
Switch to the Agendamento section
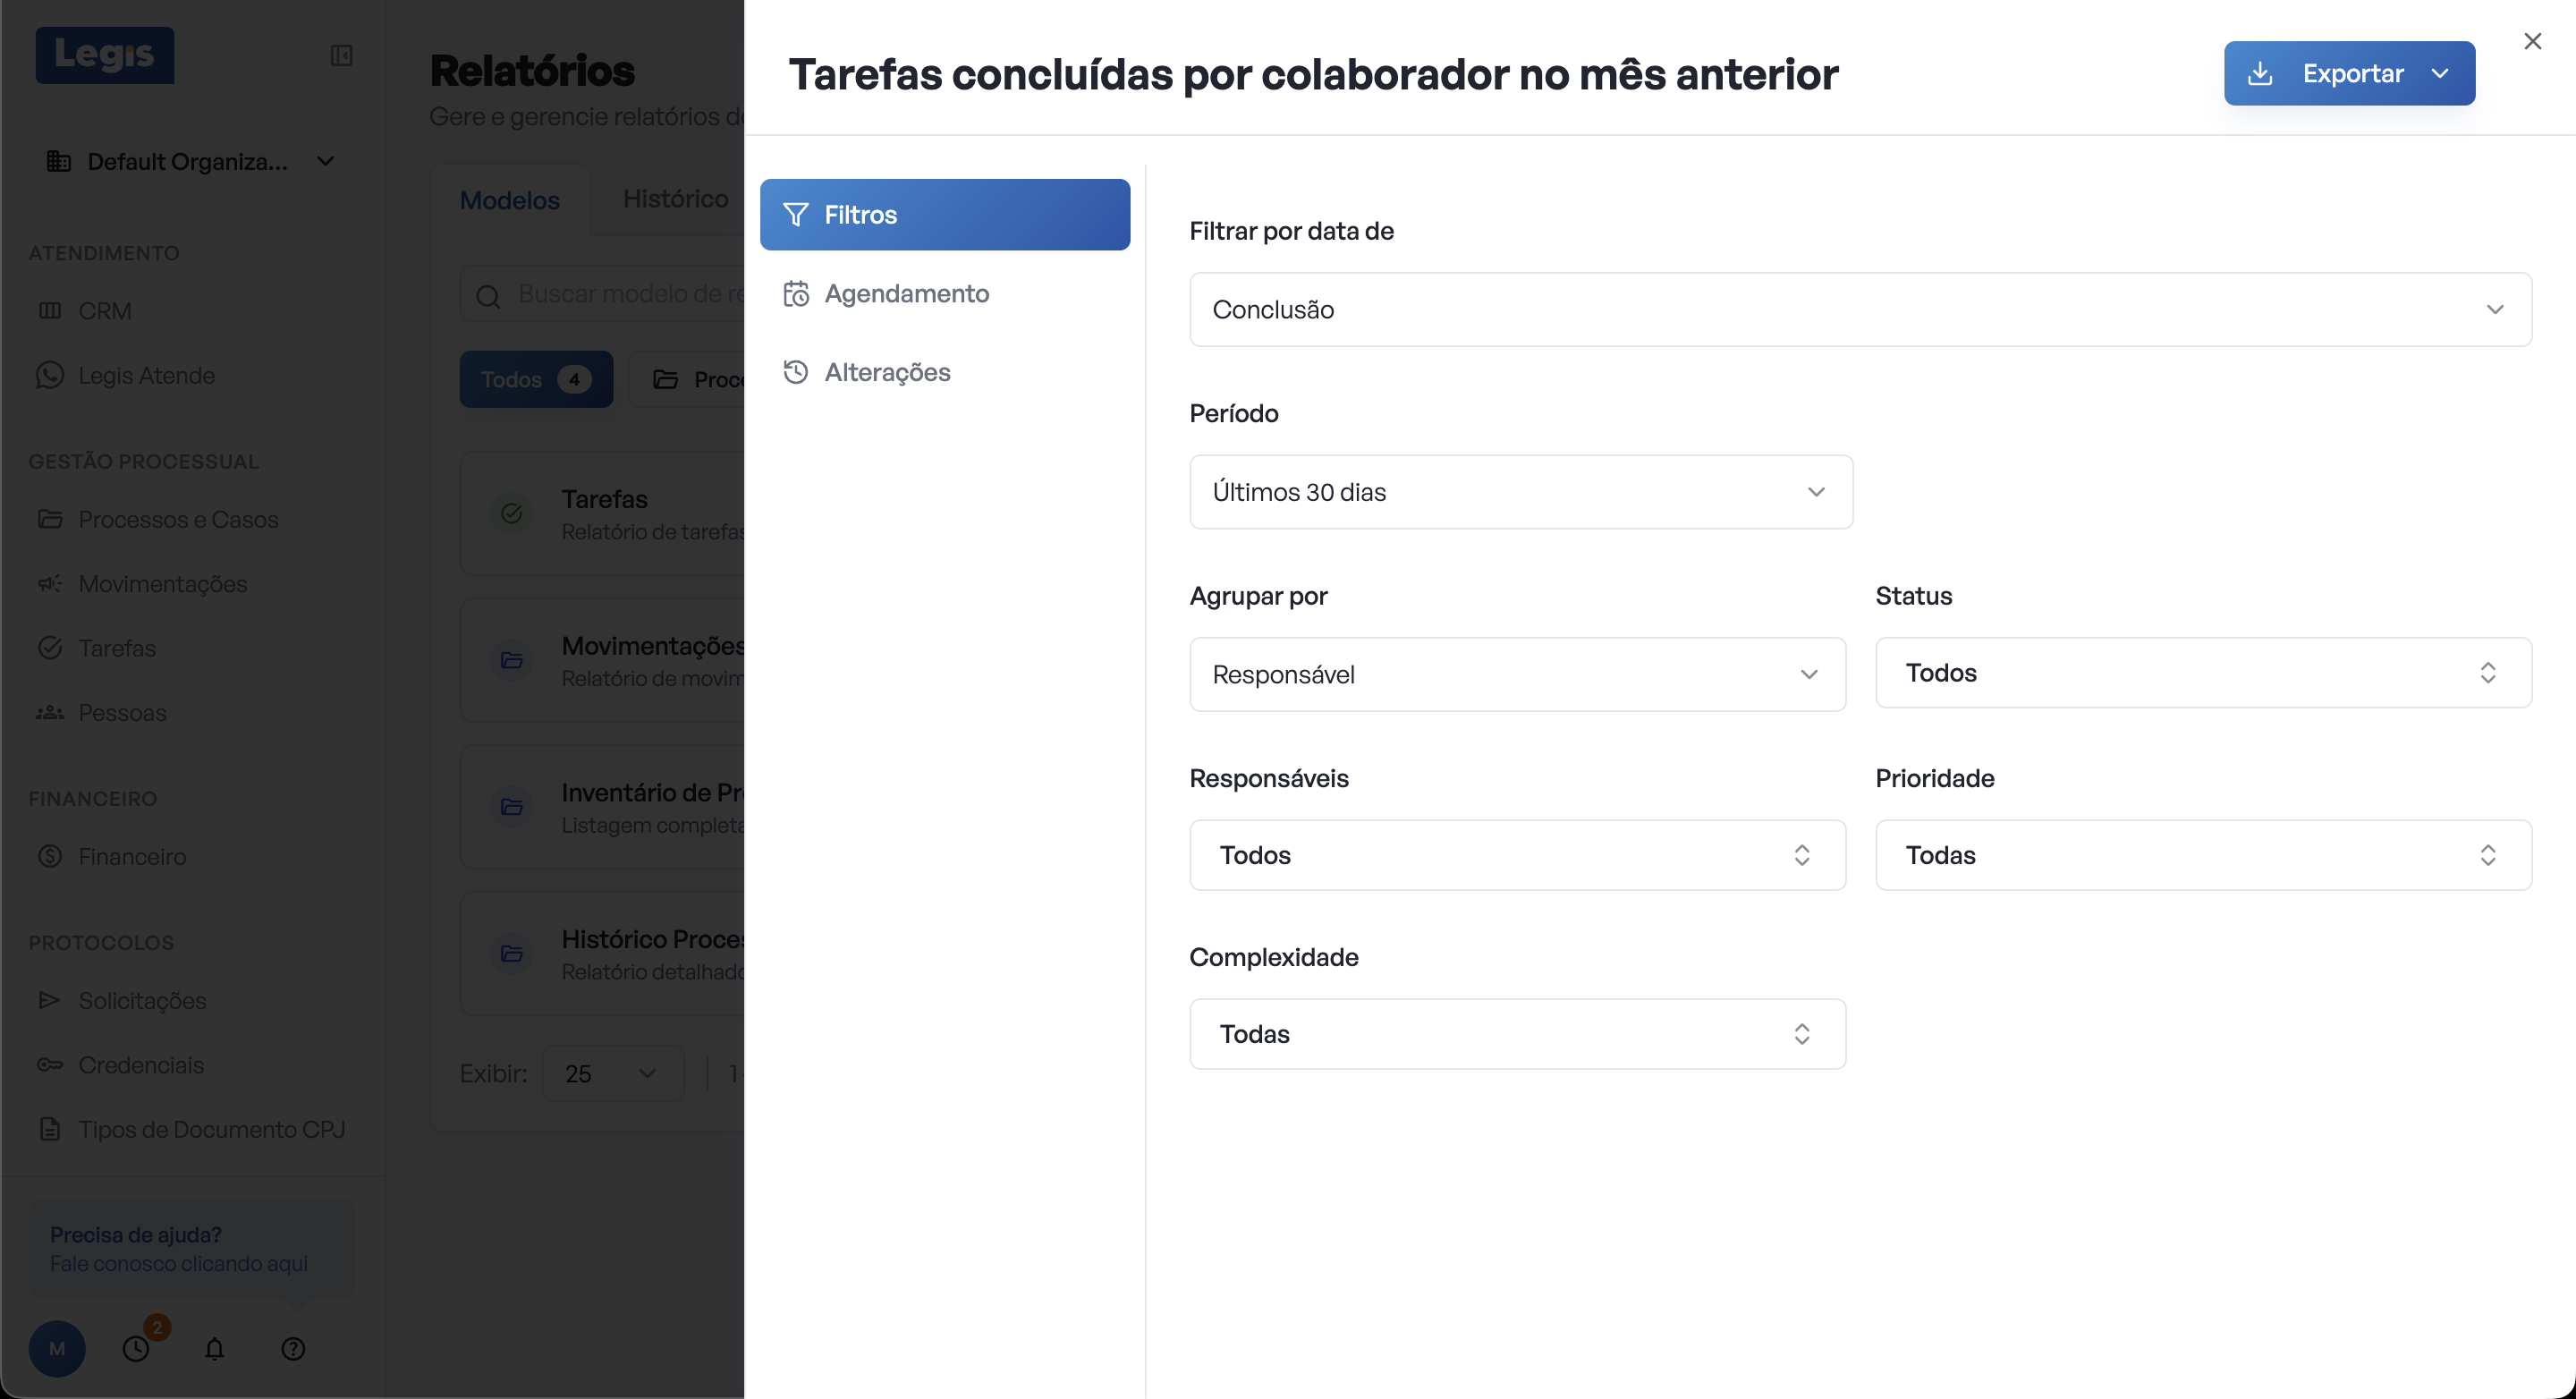(x=906, y=294)
